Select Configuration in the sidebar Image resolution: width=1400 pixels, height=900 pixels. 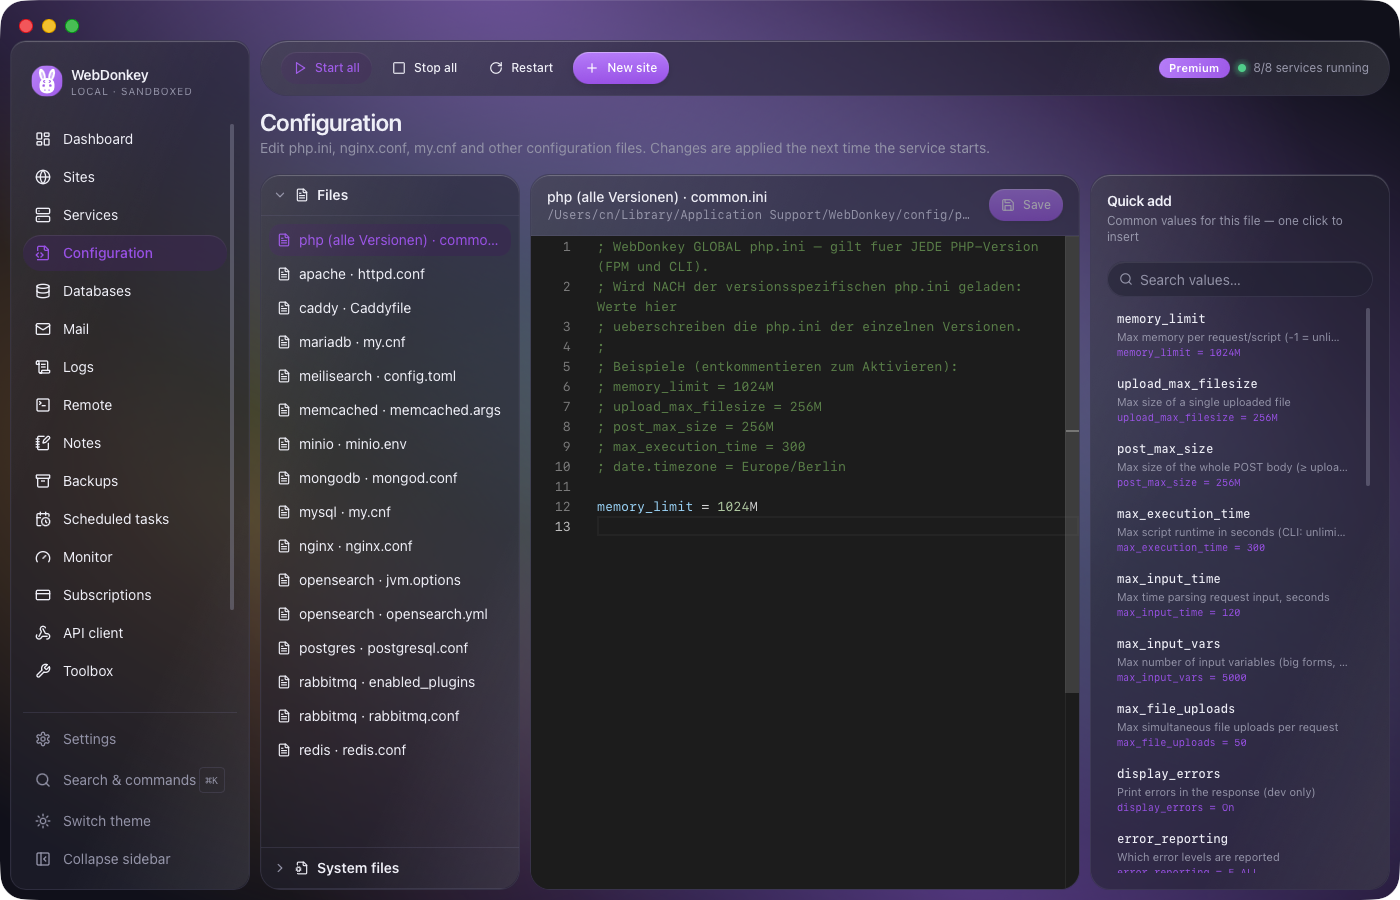tap(125, 253)
